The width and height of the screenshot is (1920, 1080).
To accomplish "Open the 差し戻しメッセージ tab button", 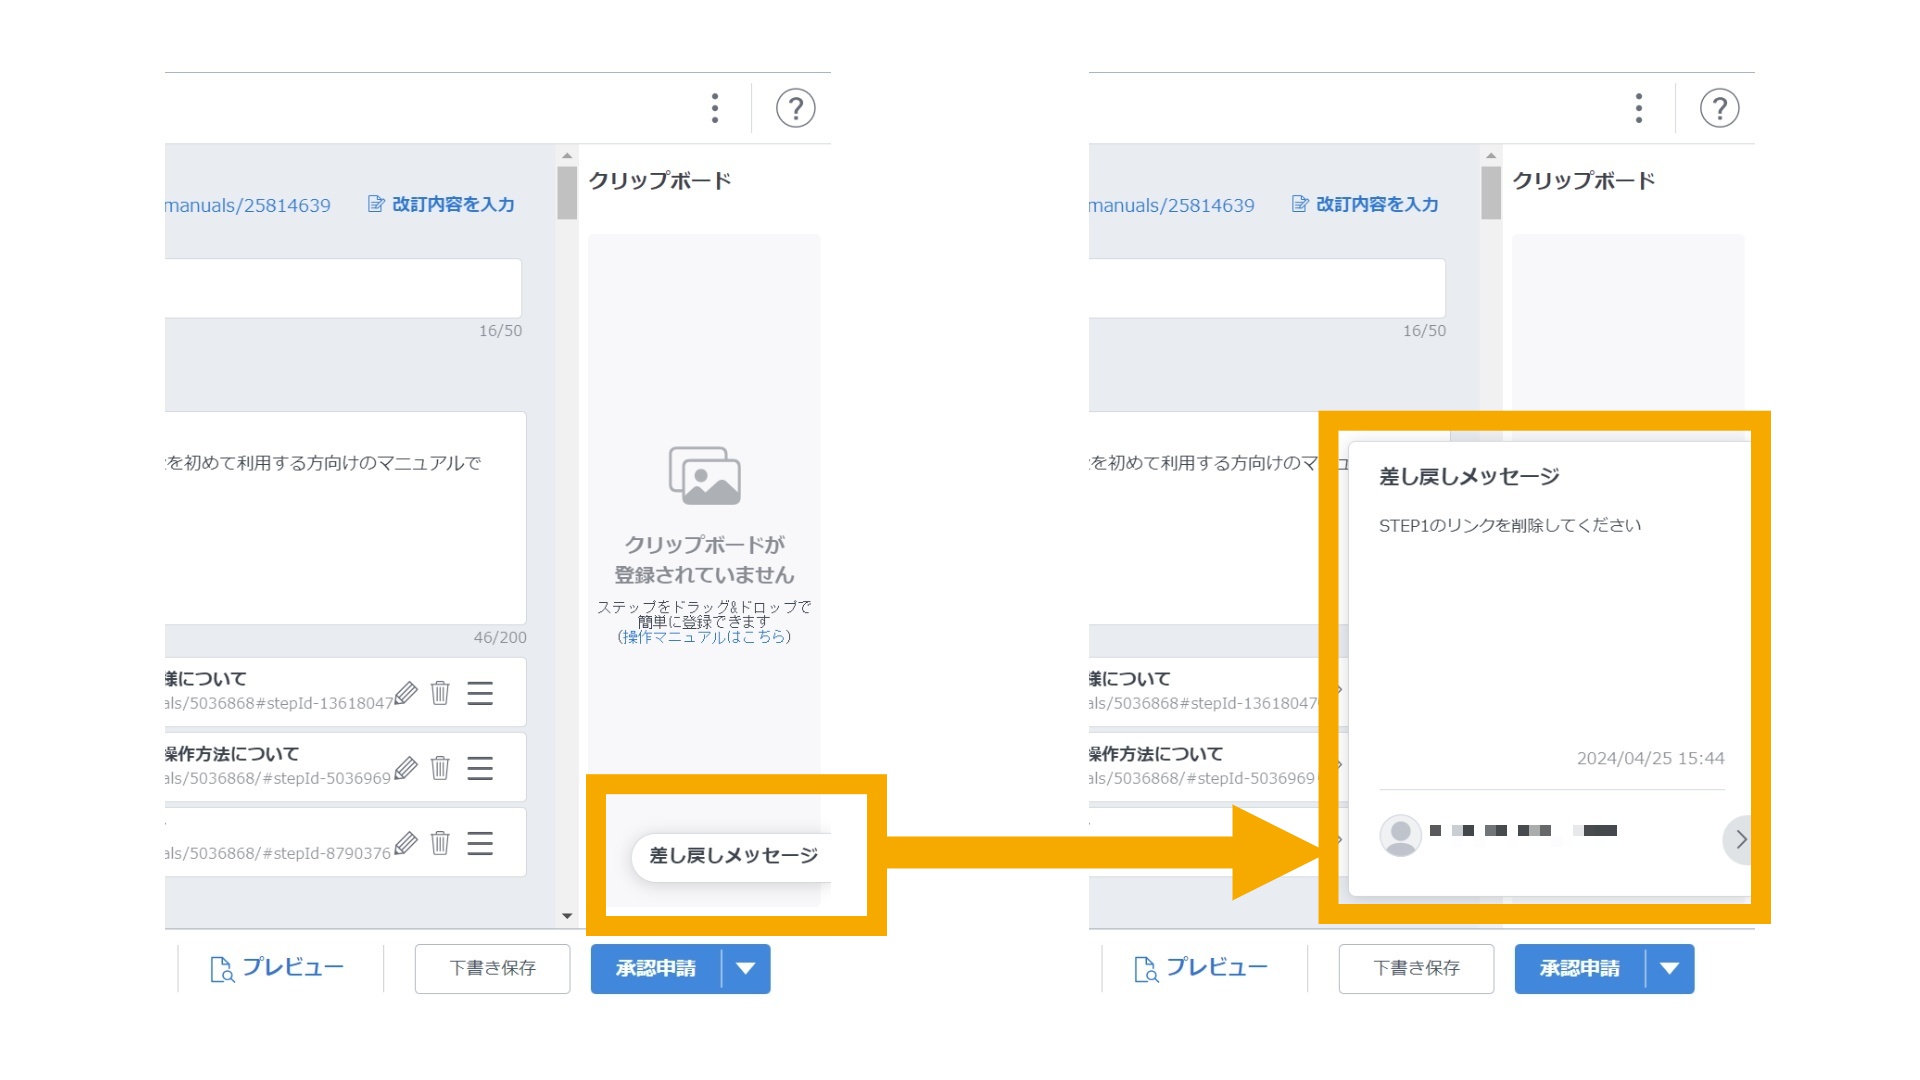I will tap(733, 856).
